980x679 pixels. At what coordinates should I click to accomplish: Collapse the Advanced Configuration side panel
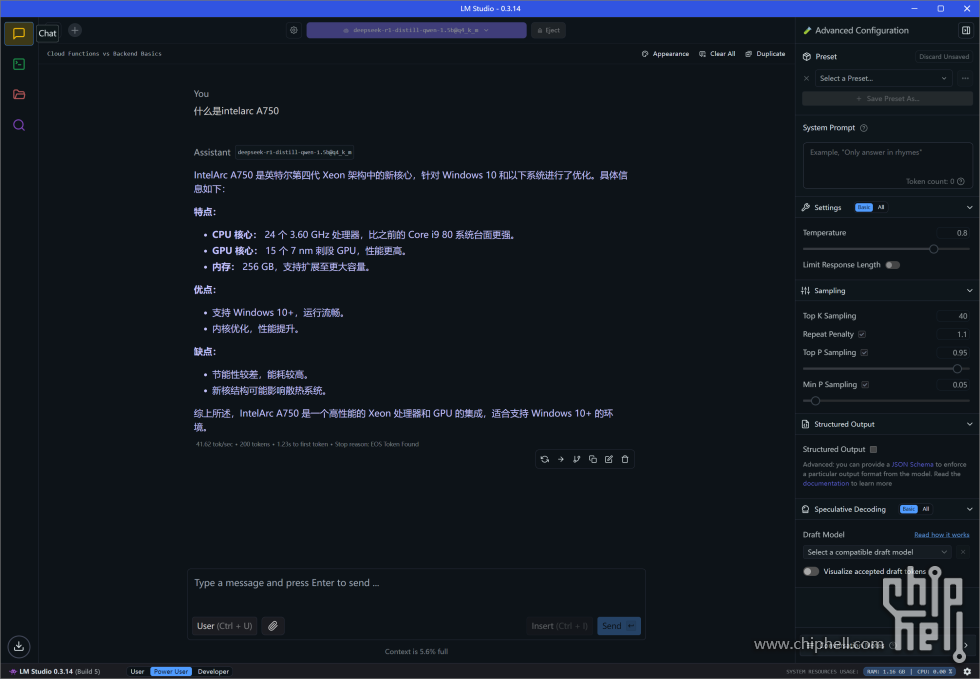click(966, 30)
